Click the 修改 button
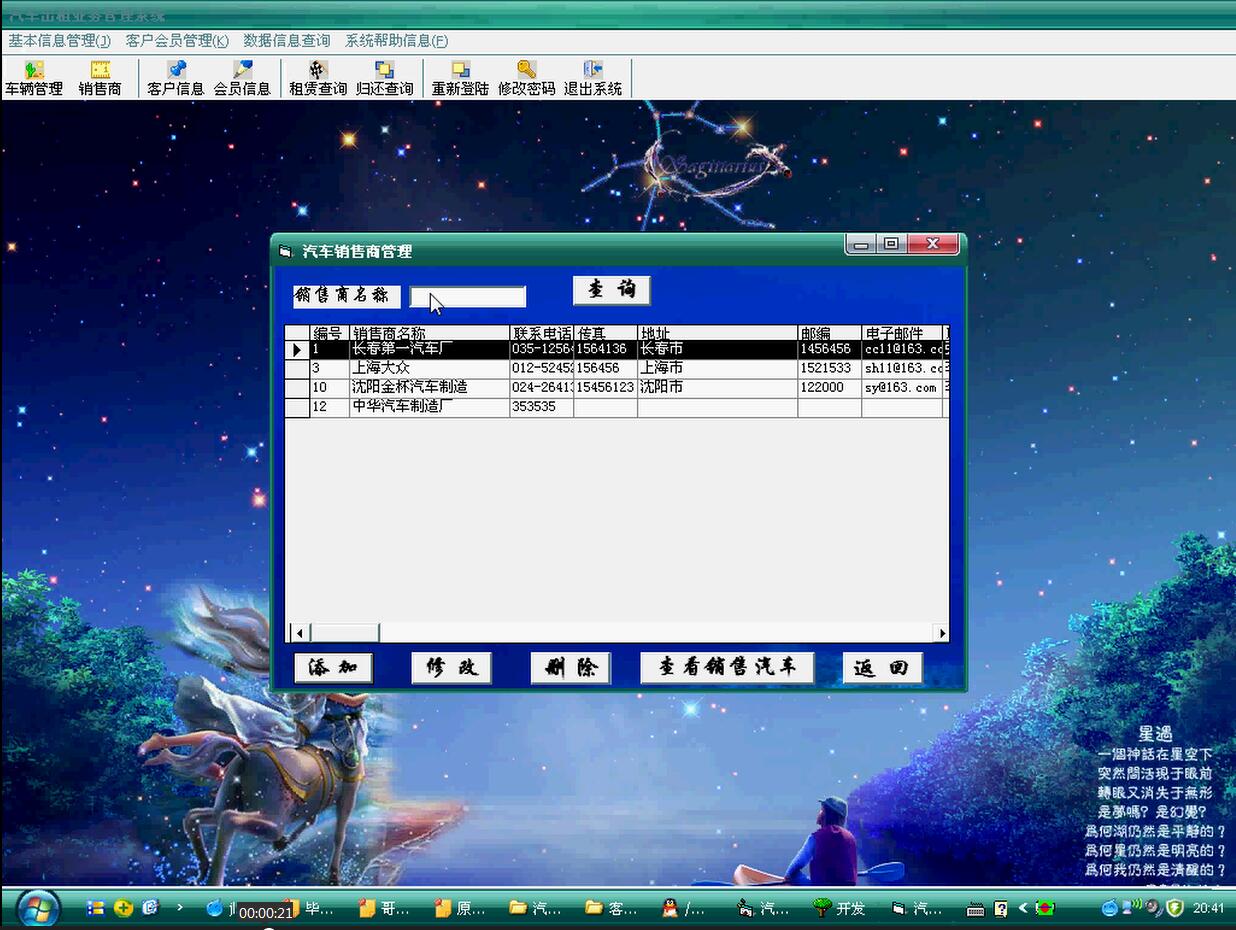Image resolution: width=1236 pixels, height=930 pixels. 452,668
